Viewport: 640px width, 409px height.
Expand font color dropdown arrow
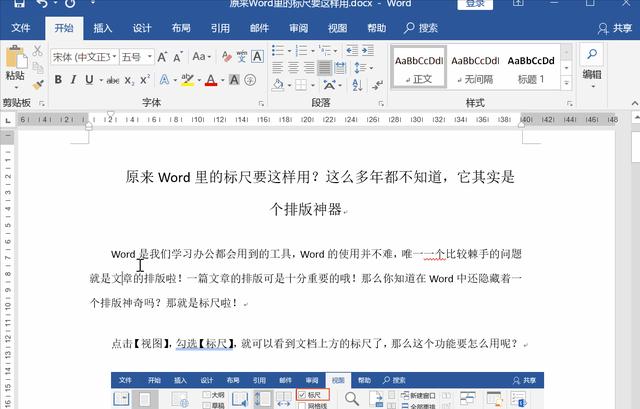tap(222, 80)
